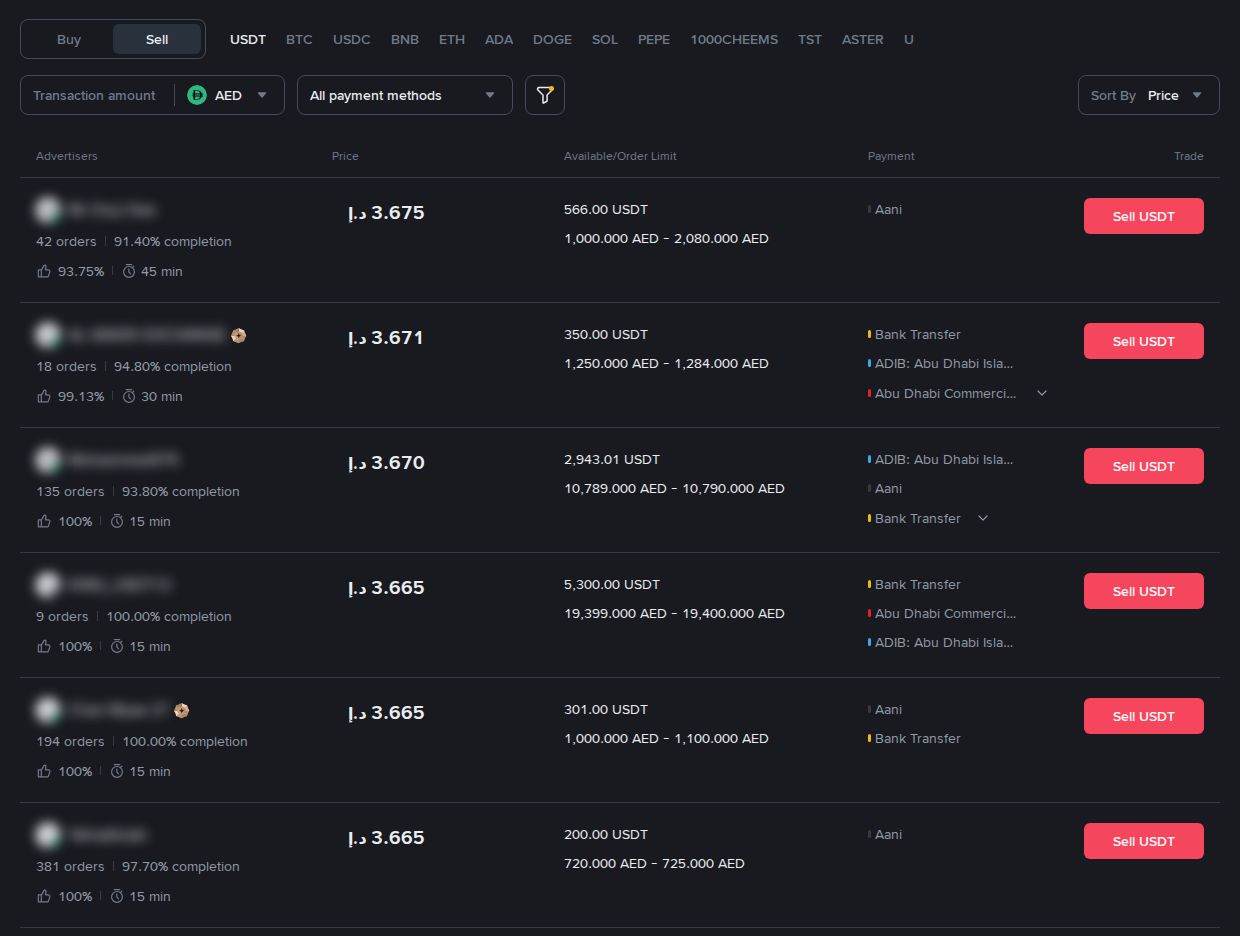This screenshot has width=1240, height=936.
Task: Click the thumbs-up icon next to 93.75%
Action: pyautogui.click(x=44, y=271)
